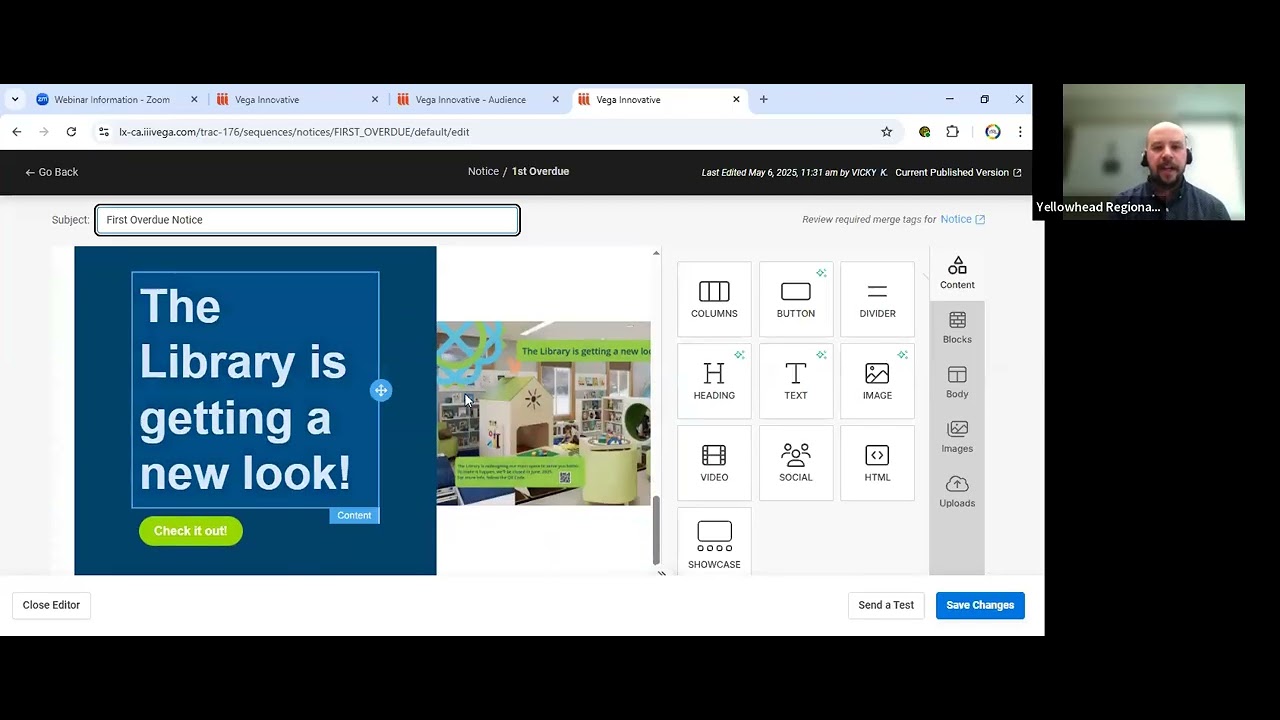Image resolution: width=1280 pixels, height=720 pixels.
Task: Go back in the browser
Action: (x=17, y=132)
